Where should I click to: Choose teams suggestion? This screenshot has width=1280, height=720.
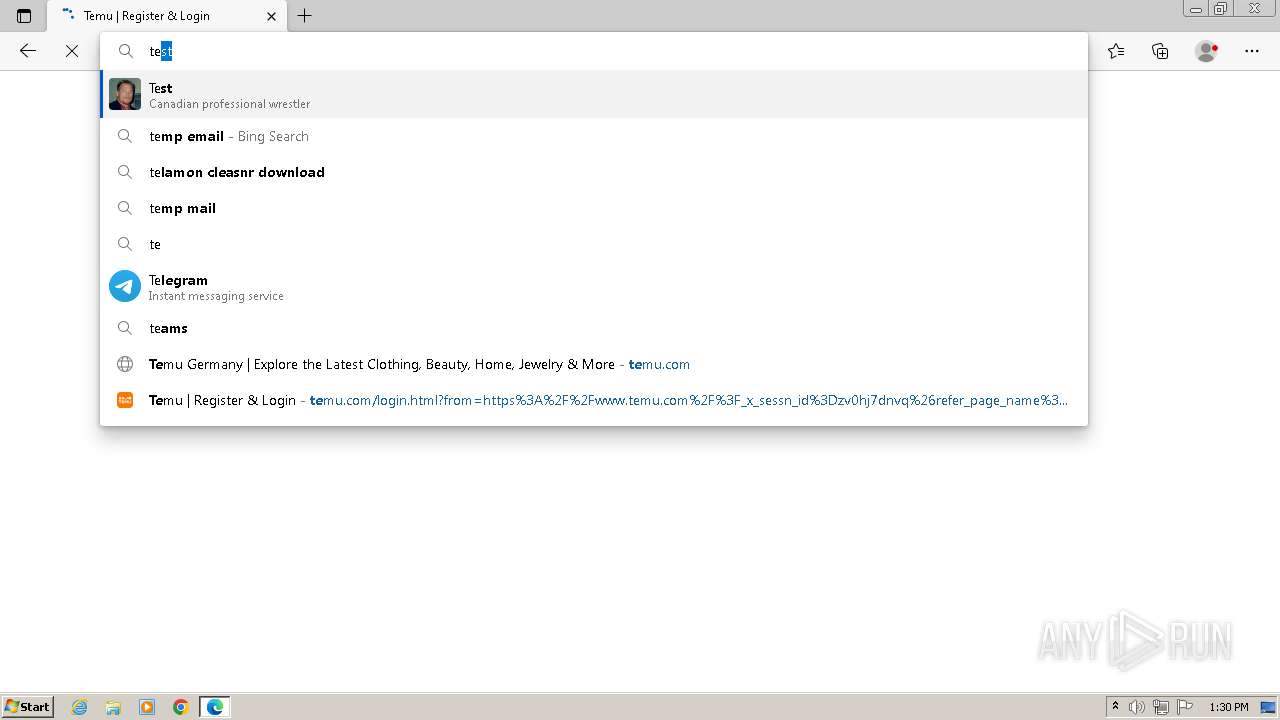[594, 328]
